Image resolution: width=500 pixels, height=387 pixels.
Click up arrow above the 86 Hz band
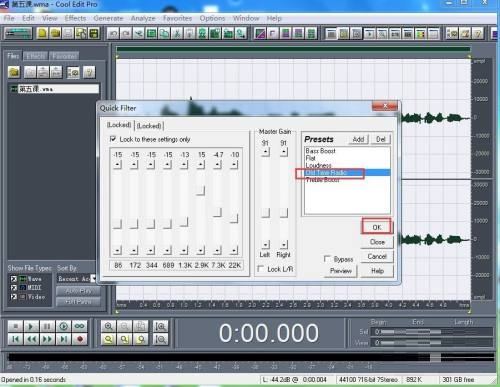click(x=117, y=164)
